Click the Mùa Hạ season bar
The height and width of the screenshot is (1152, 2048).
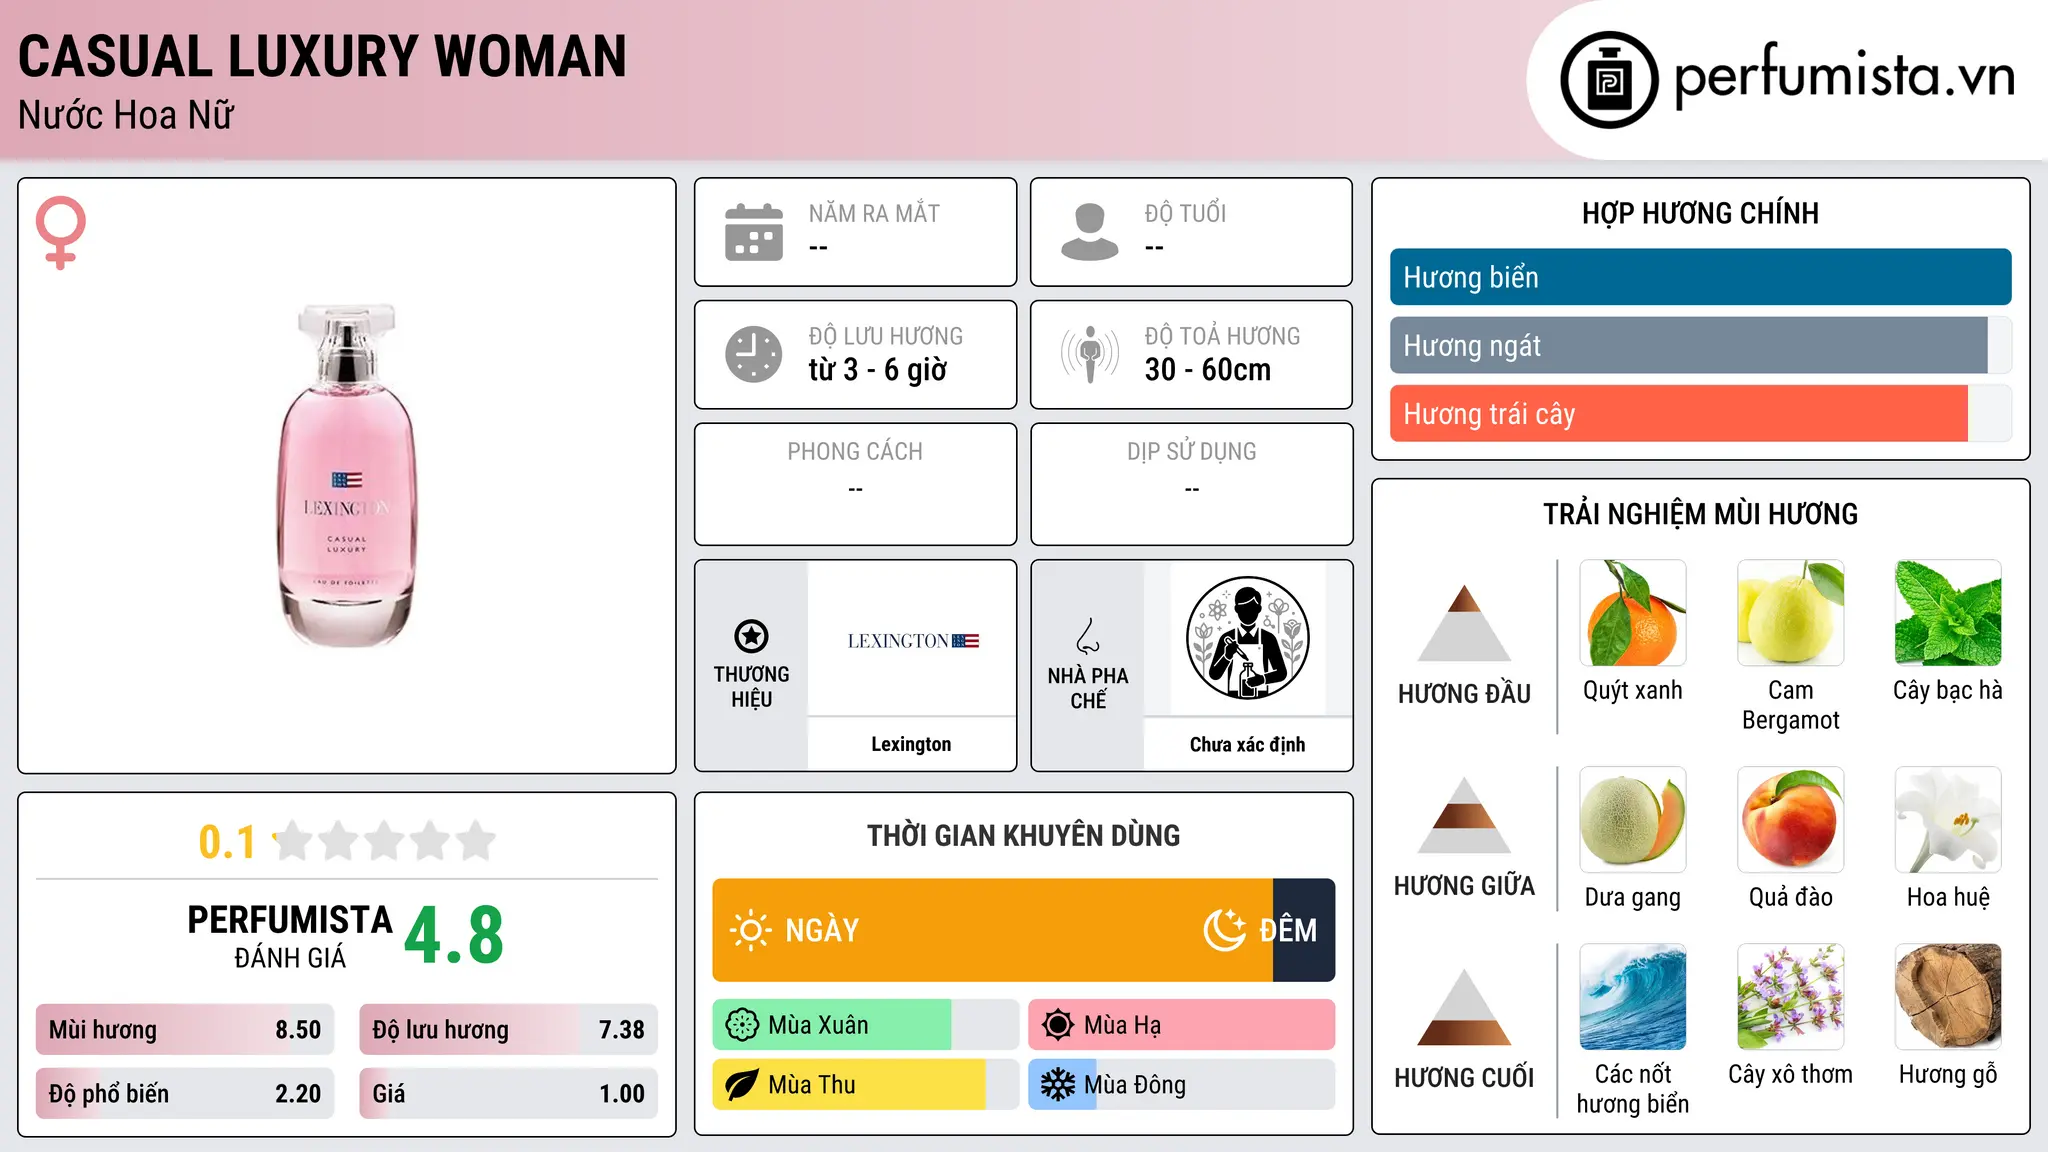(x=1182, y=1025)
